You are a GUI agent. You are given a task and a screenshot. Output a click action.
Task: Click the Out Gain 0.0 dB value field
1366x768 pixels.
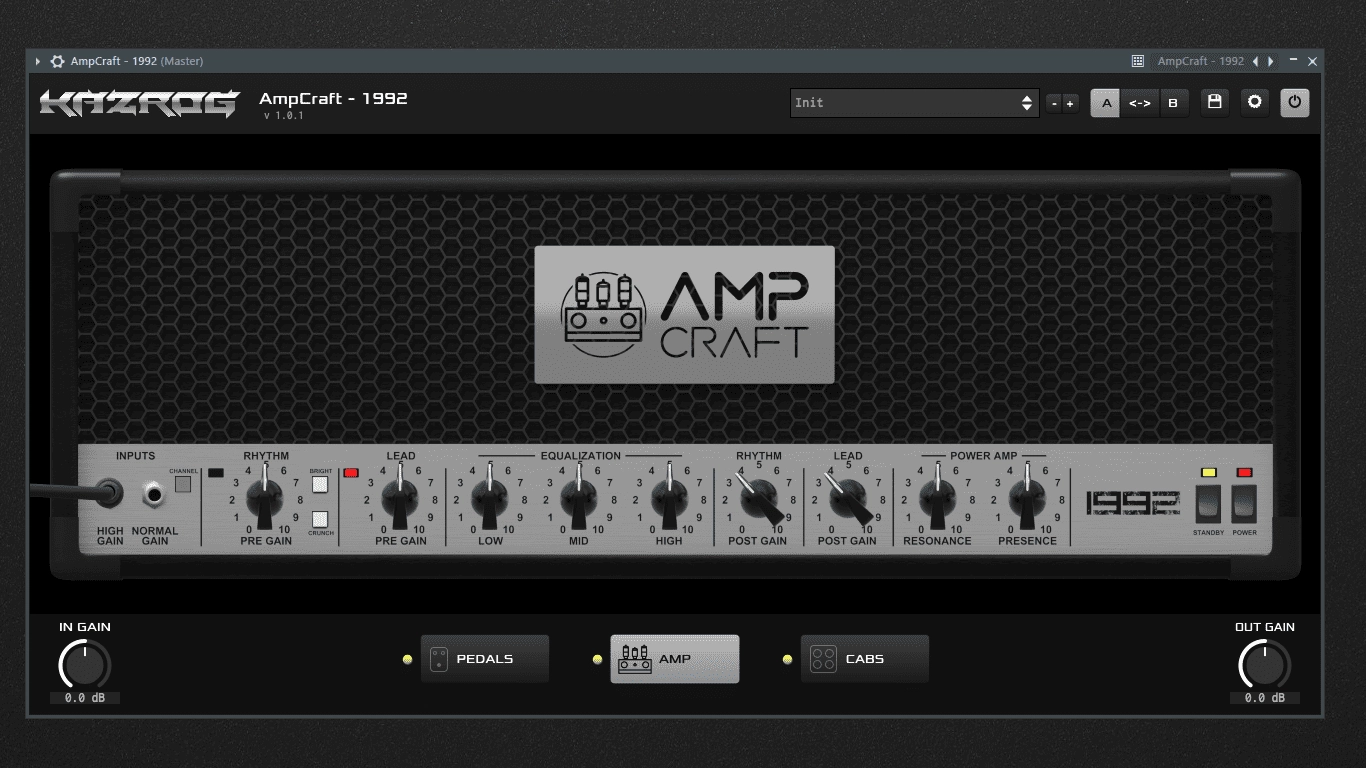[x=1265, y=698]
